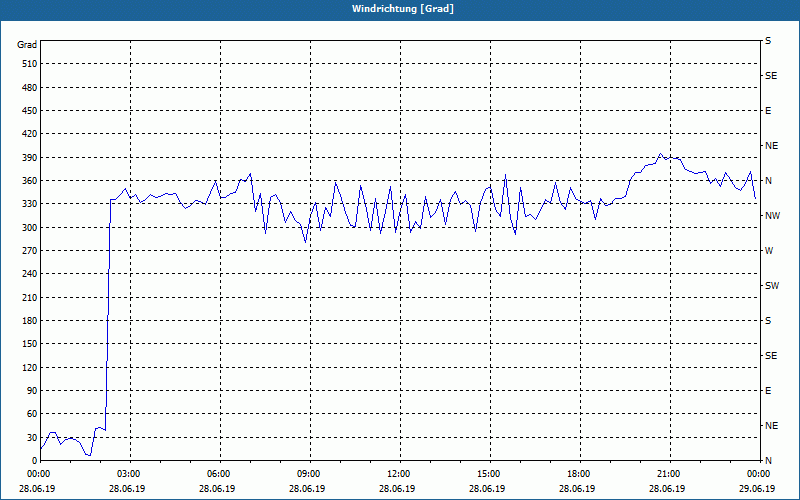
Task: Select the 12:00 time axis label
Action: pos(398,473)
